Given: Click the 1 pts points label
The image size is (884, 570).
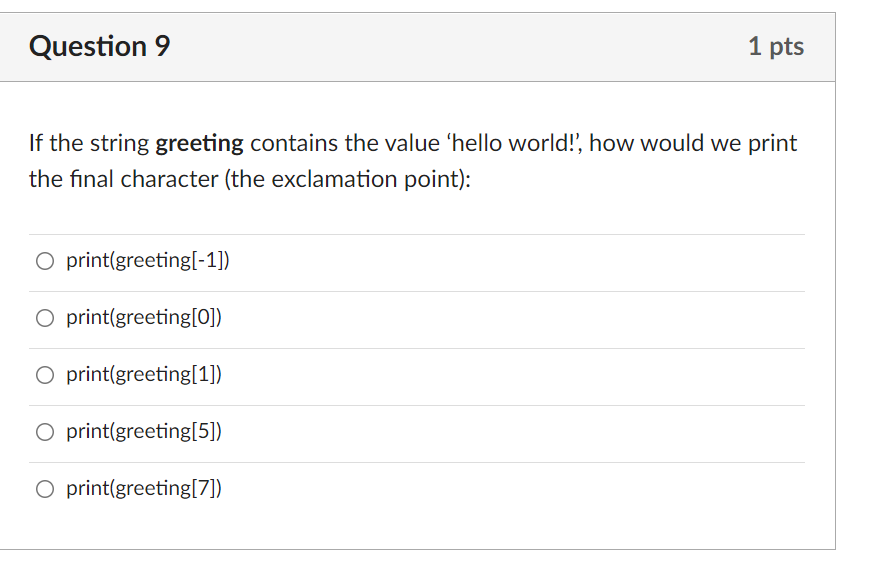Looking at the screenshot, I should (775, 47).
